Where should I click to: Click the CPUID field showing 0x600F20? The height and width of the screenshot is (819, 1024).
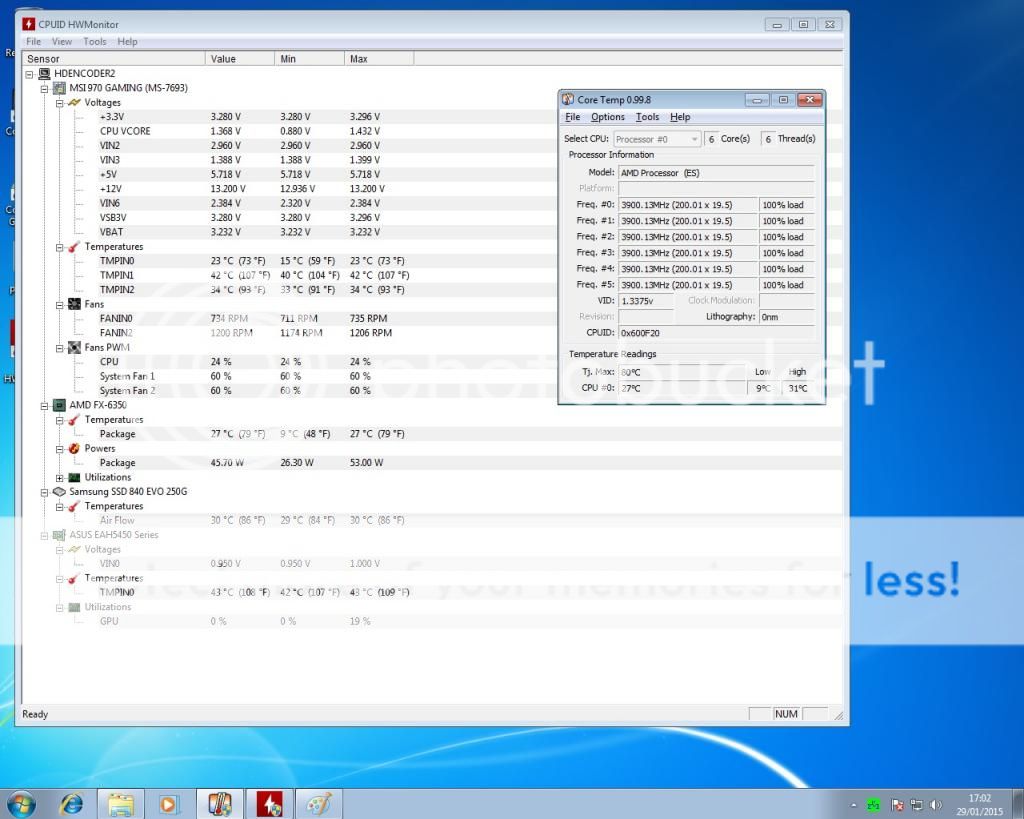pos(716,333)
